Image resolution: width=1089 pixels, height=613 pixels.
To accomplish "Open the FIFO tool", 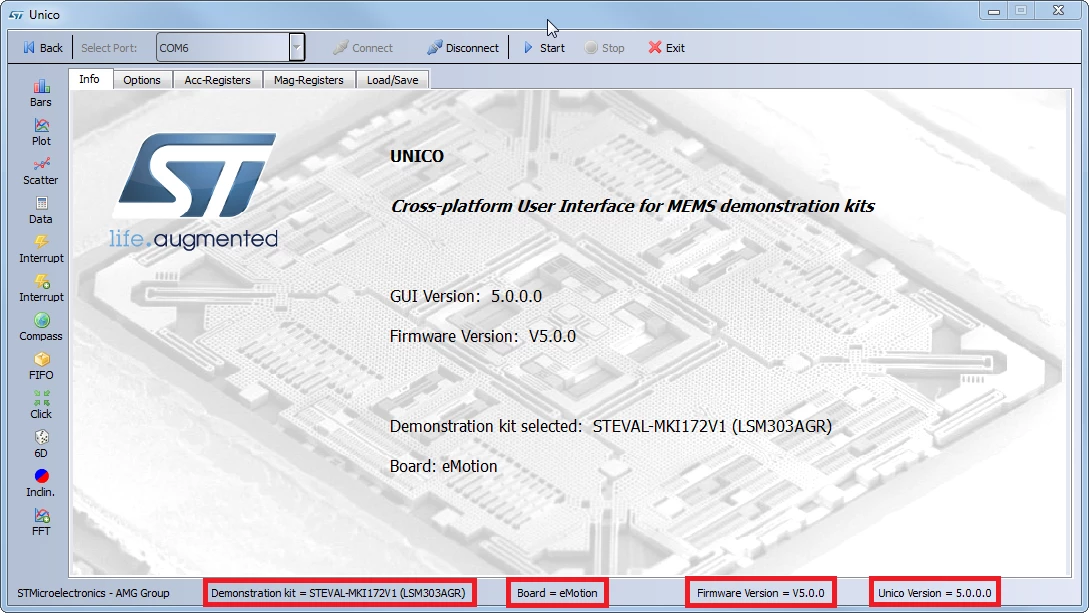I will point(40,365).
